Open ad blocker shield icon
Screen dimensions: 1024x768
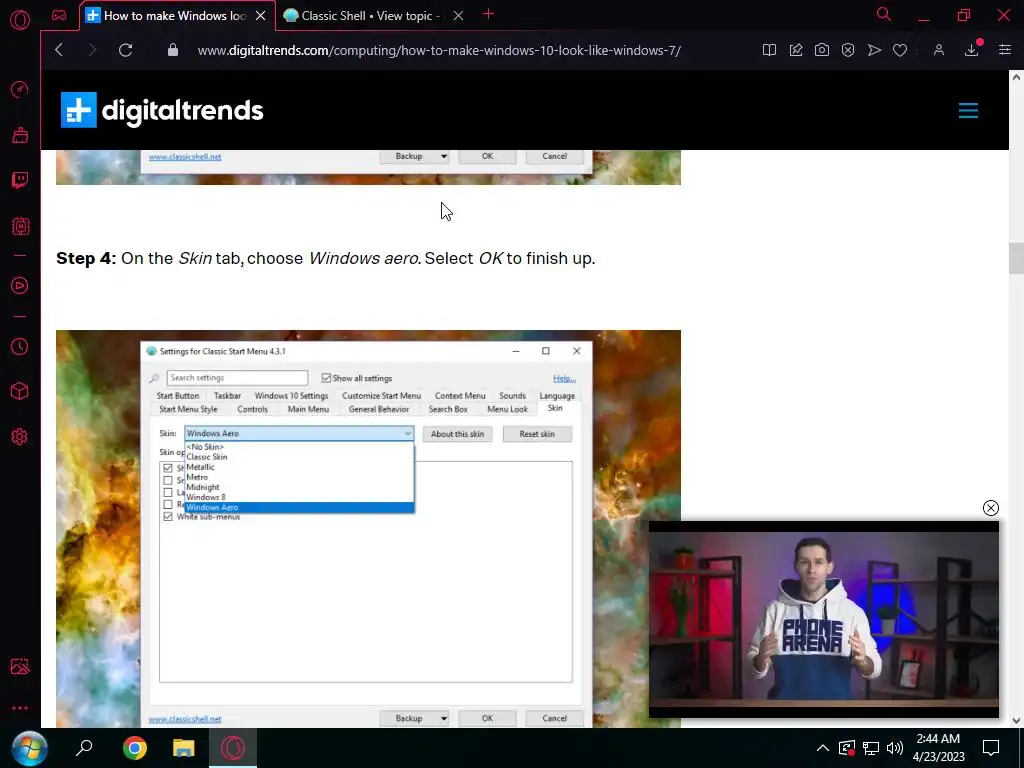[848, 50]
